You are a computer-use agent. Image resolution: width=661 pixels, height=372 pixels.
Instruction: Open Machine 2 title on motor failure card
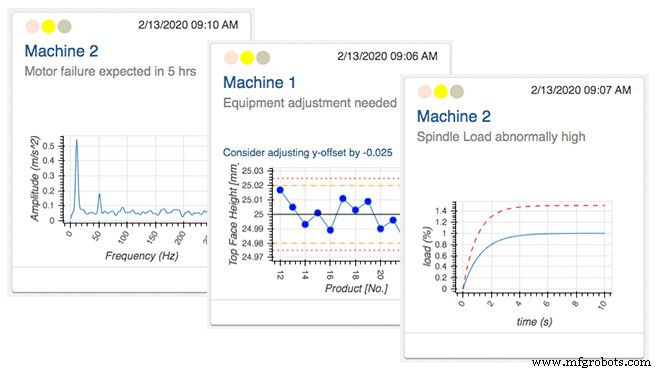(x=62, y=51)
